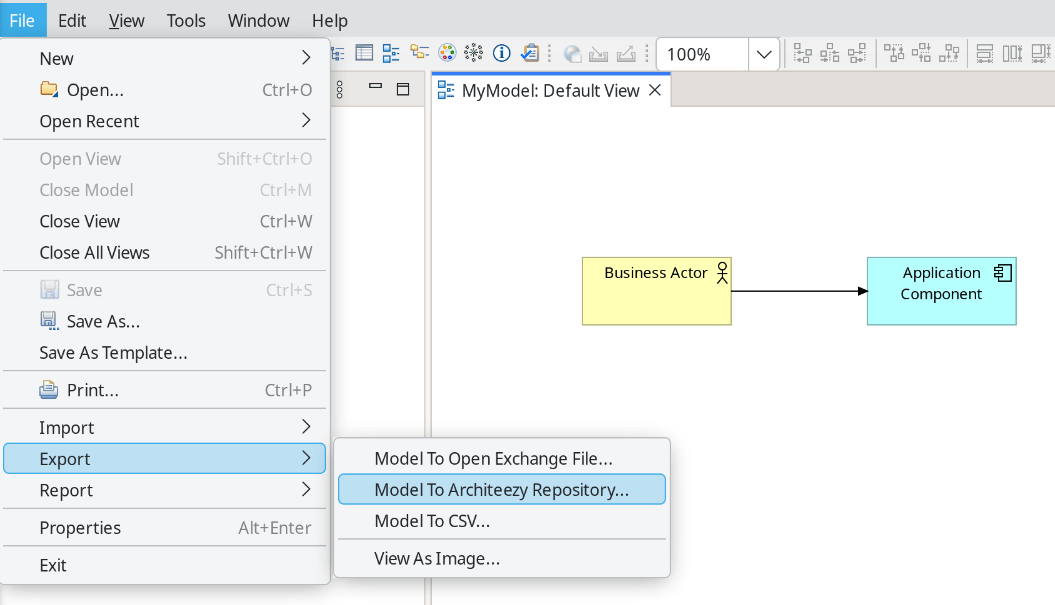Click the printer icon beside Print...

[48, 390]
